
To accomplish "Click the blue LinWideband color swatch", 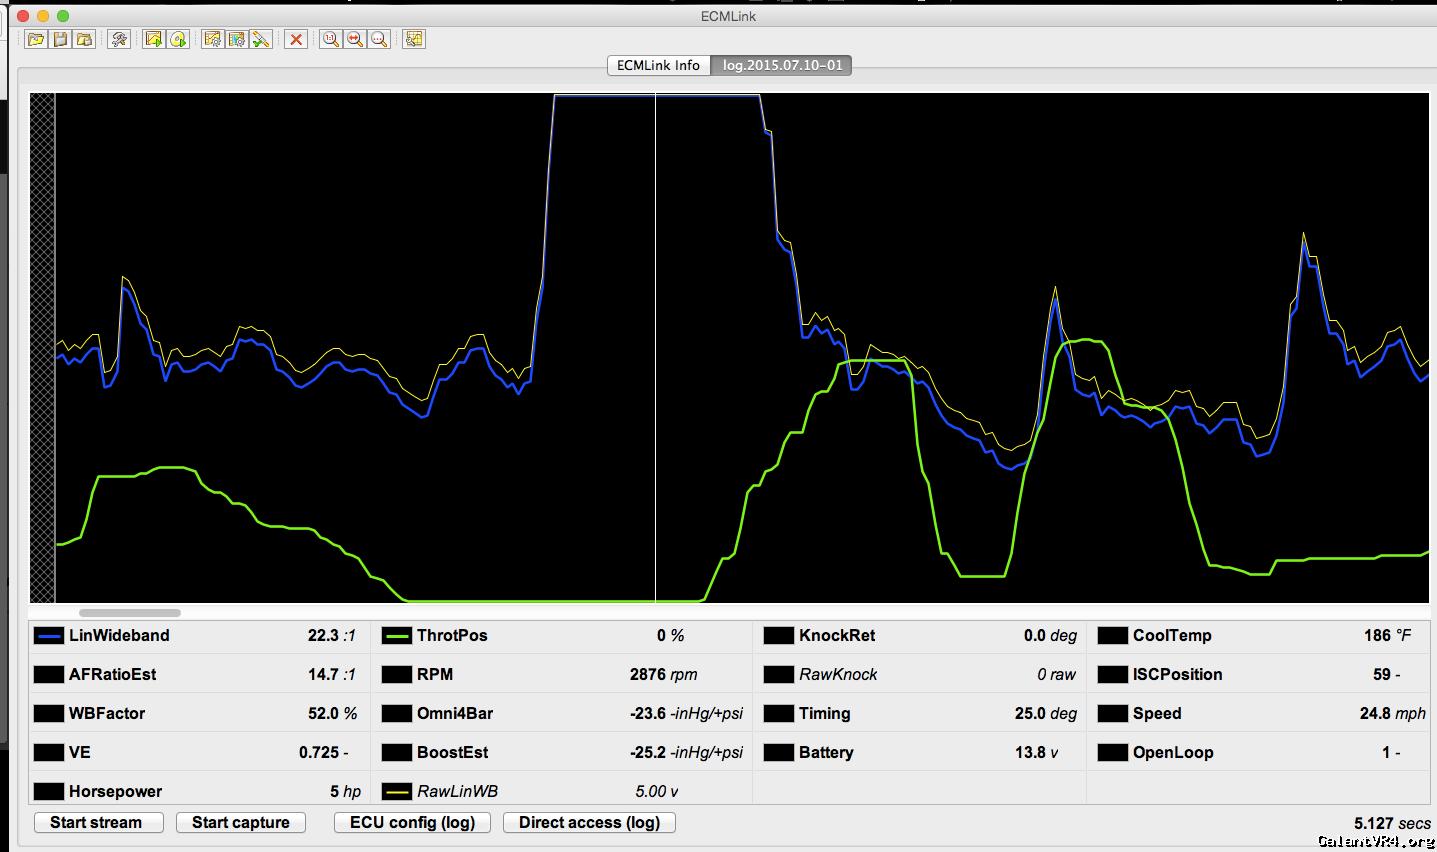I will click(49, 635).
